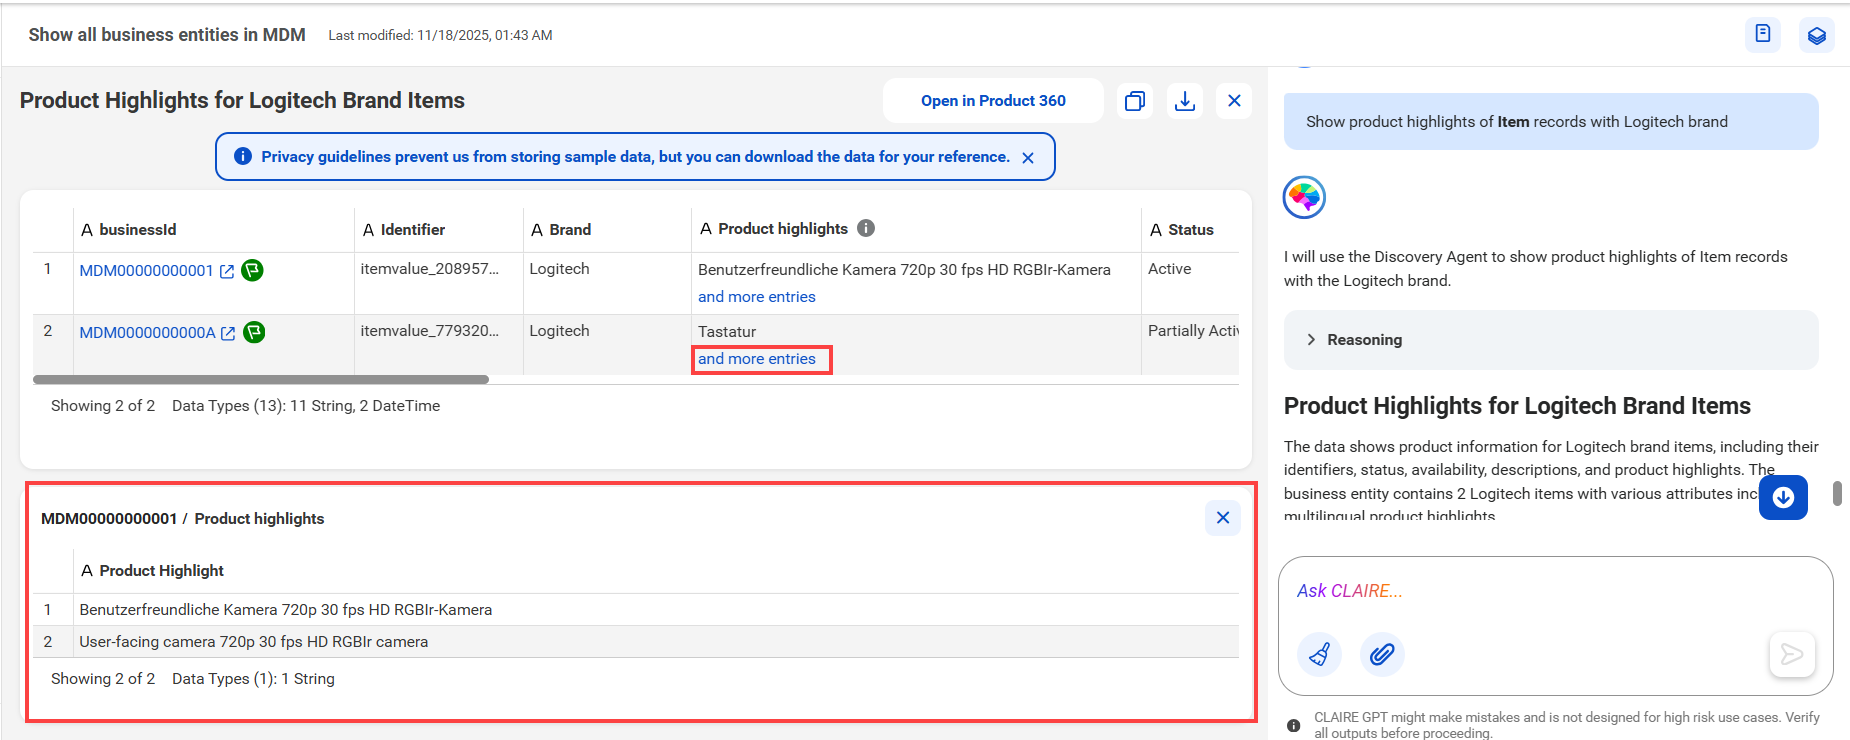Download the Logitech data results
1850x740 pixels.
tap(1185, 101)
